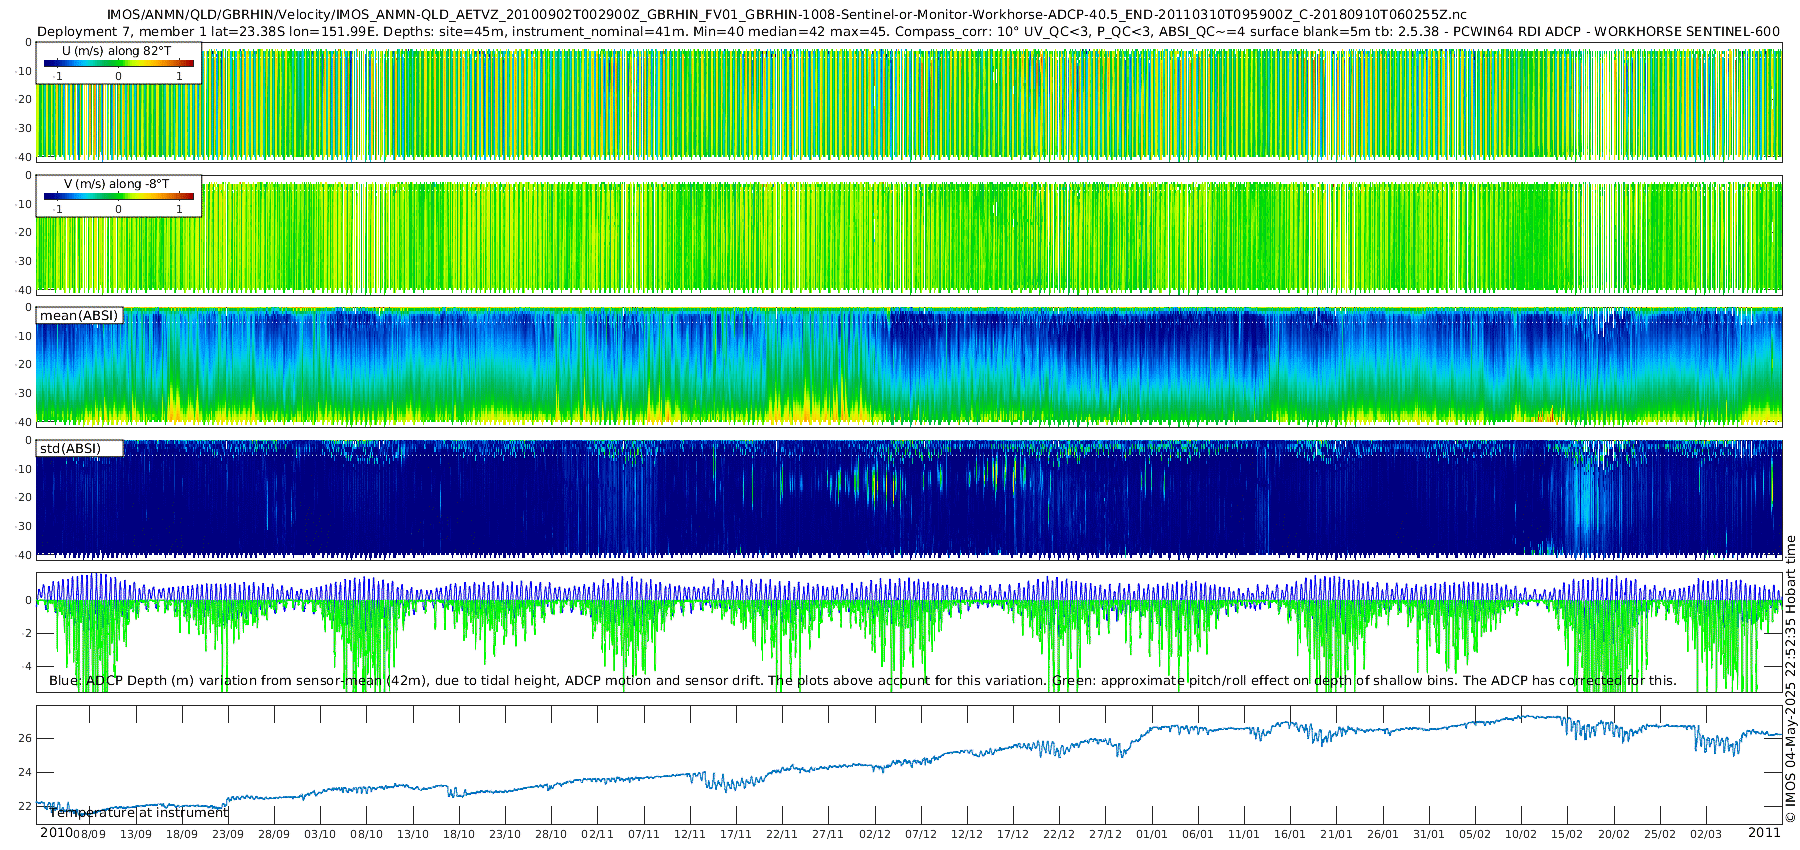1800x850 pixels.
Task: Select the 'U (m/s) along 82°T' legend title
Action: click(x=116, y=51)
